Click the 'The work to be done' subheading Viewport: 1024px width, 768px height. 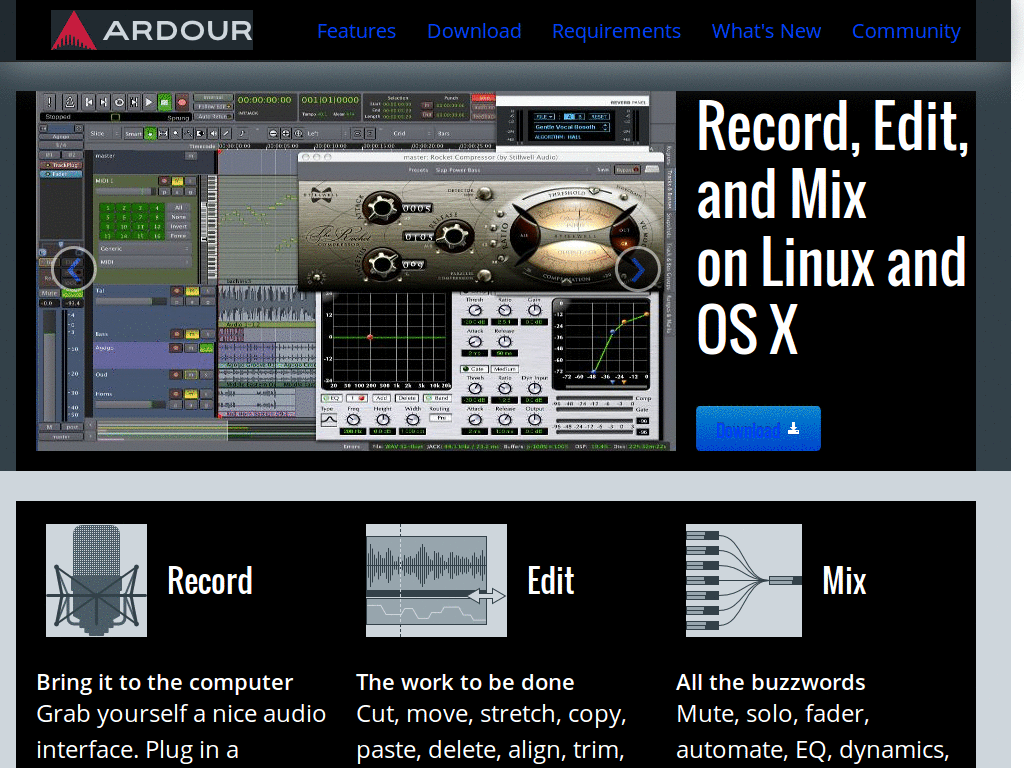(465, 682)
